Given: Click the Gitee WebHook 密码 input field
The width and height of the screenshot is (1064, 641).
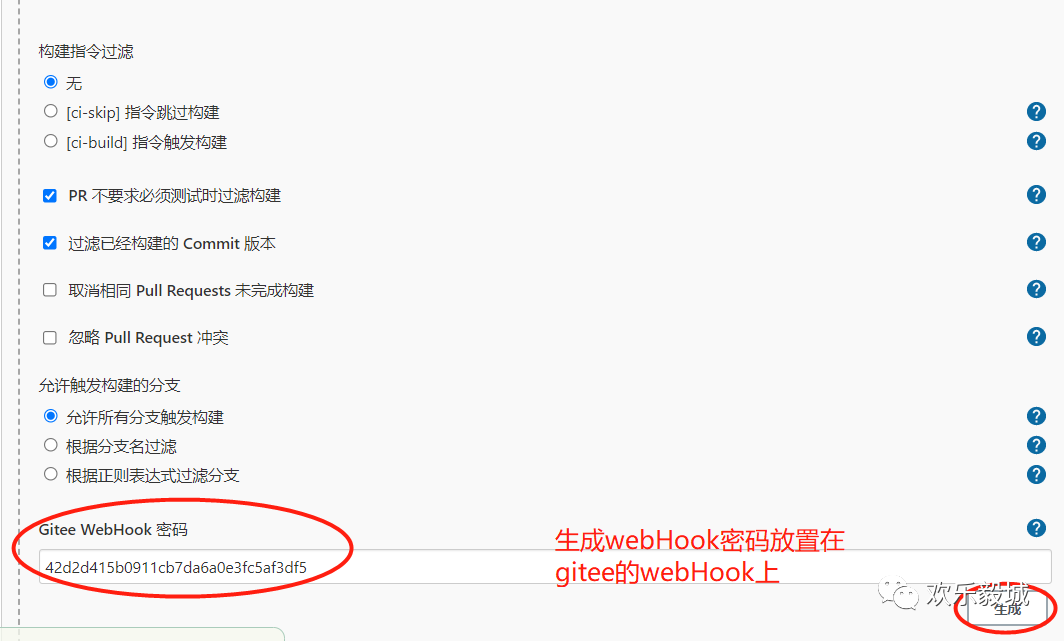Looking at the screenshot, I should pyautogui.click(x=545, y=567).
